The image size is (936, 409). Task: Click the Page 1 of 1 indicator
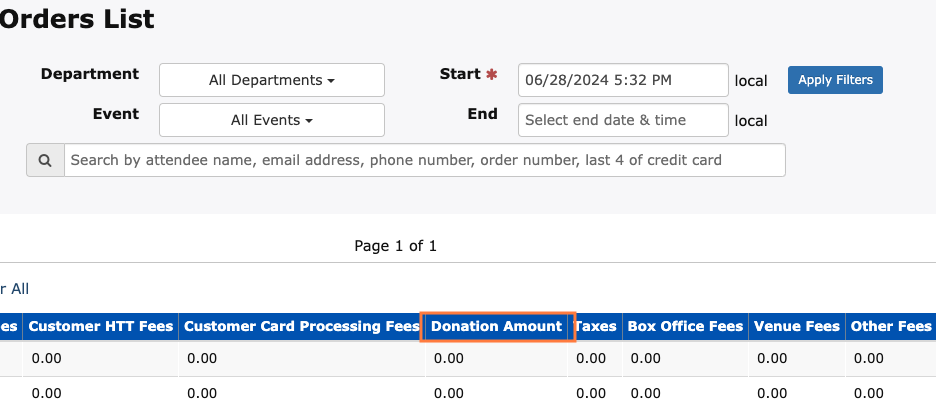[395, 245]
